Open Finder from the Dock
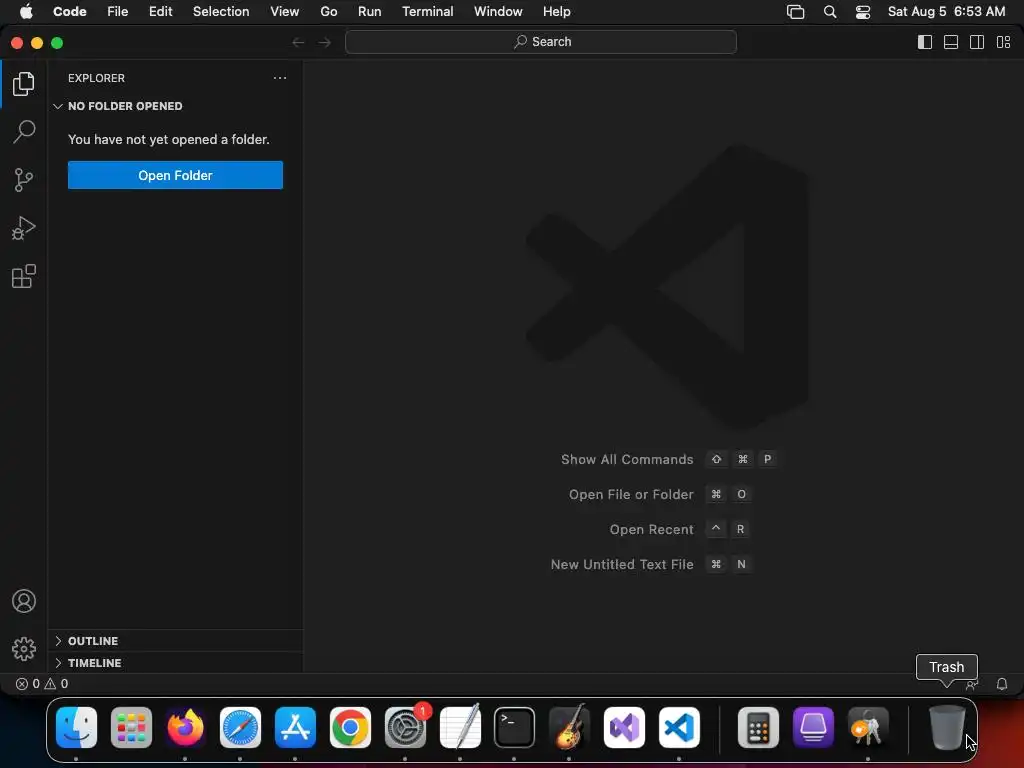The height and width of the screenshot is (768, 1024). click(x=76, y=727)
